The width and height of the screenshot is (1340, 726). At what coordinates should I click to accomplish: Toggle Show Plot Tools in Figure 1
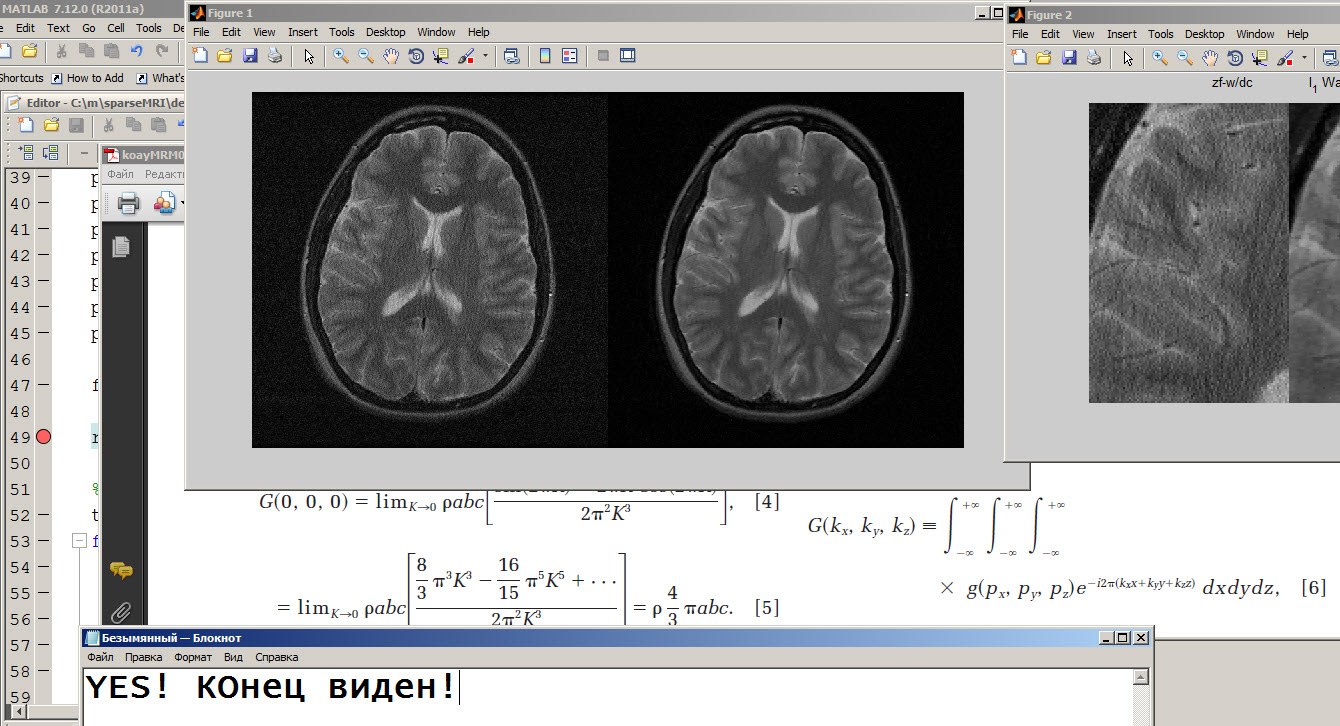pos(628,56)
